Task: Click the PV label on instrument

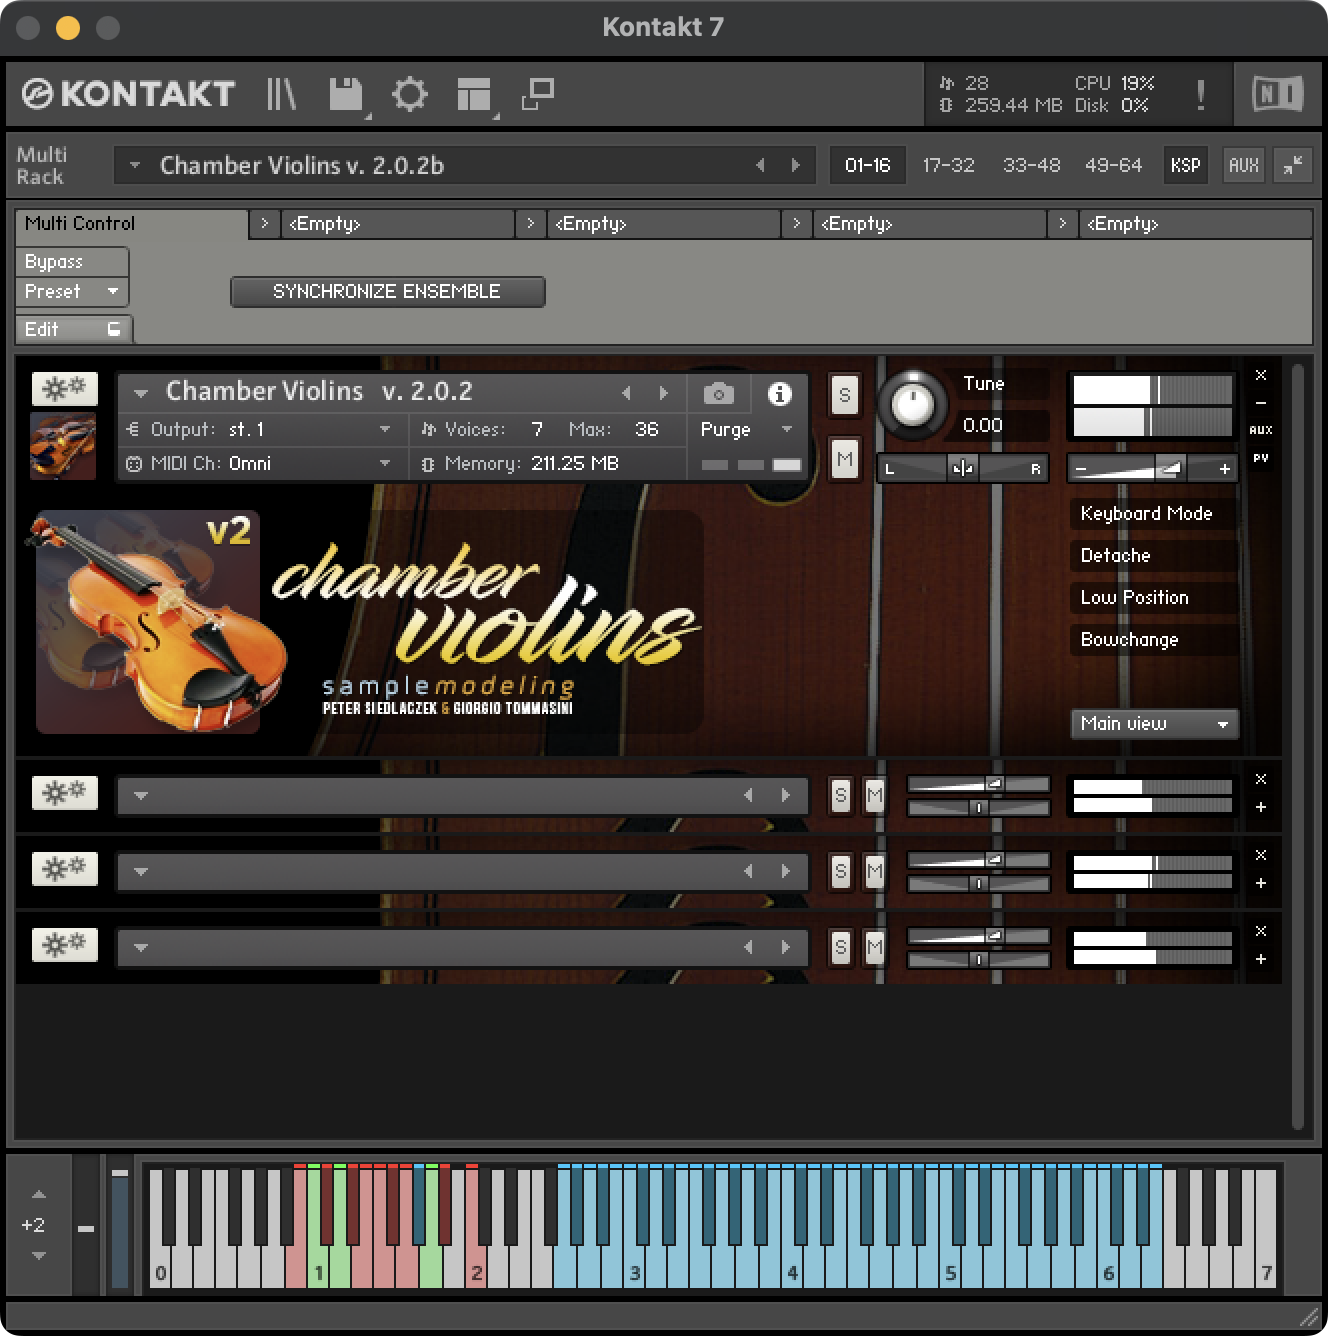Action: click(x=1261, y=458)
